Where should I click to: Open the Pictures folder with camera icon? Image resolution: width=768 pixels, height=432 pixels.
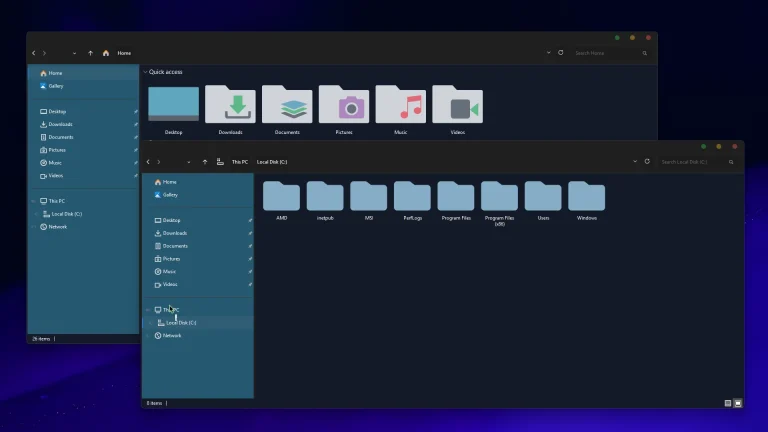[x=344, y=106]
